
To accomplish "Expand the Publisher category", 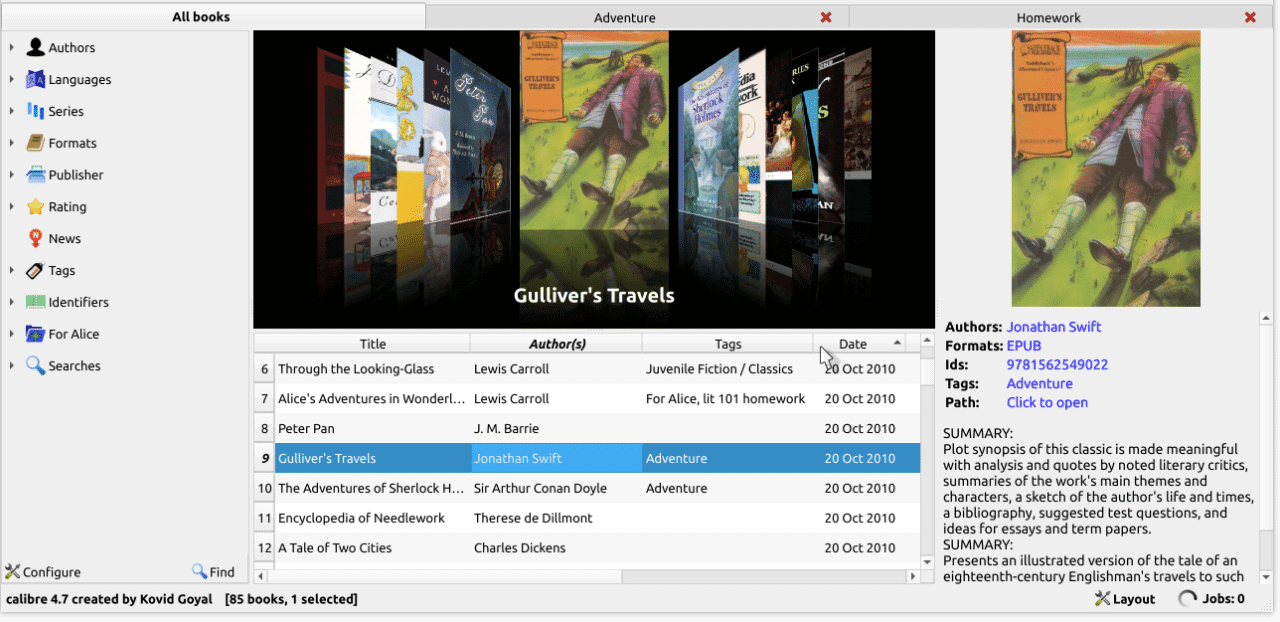I will click(12, 175).
